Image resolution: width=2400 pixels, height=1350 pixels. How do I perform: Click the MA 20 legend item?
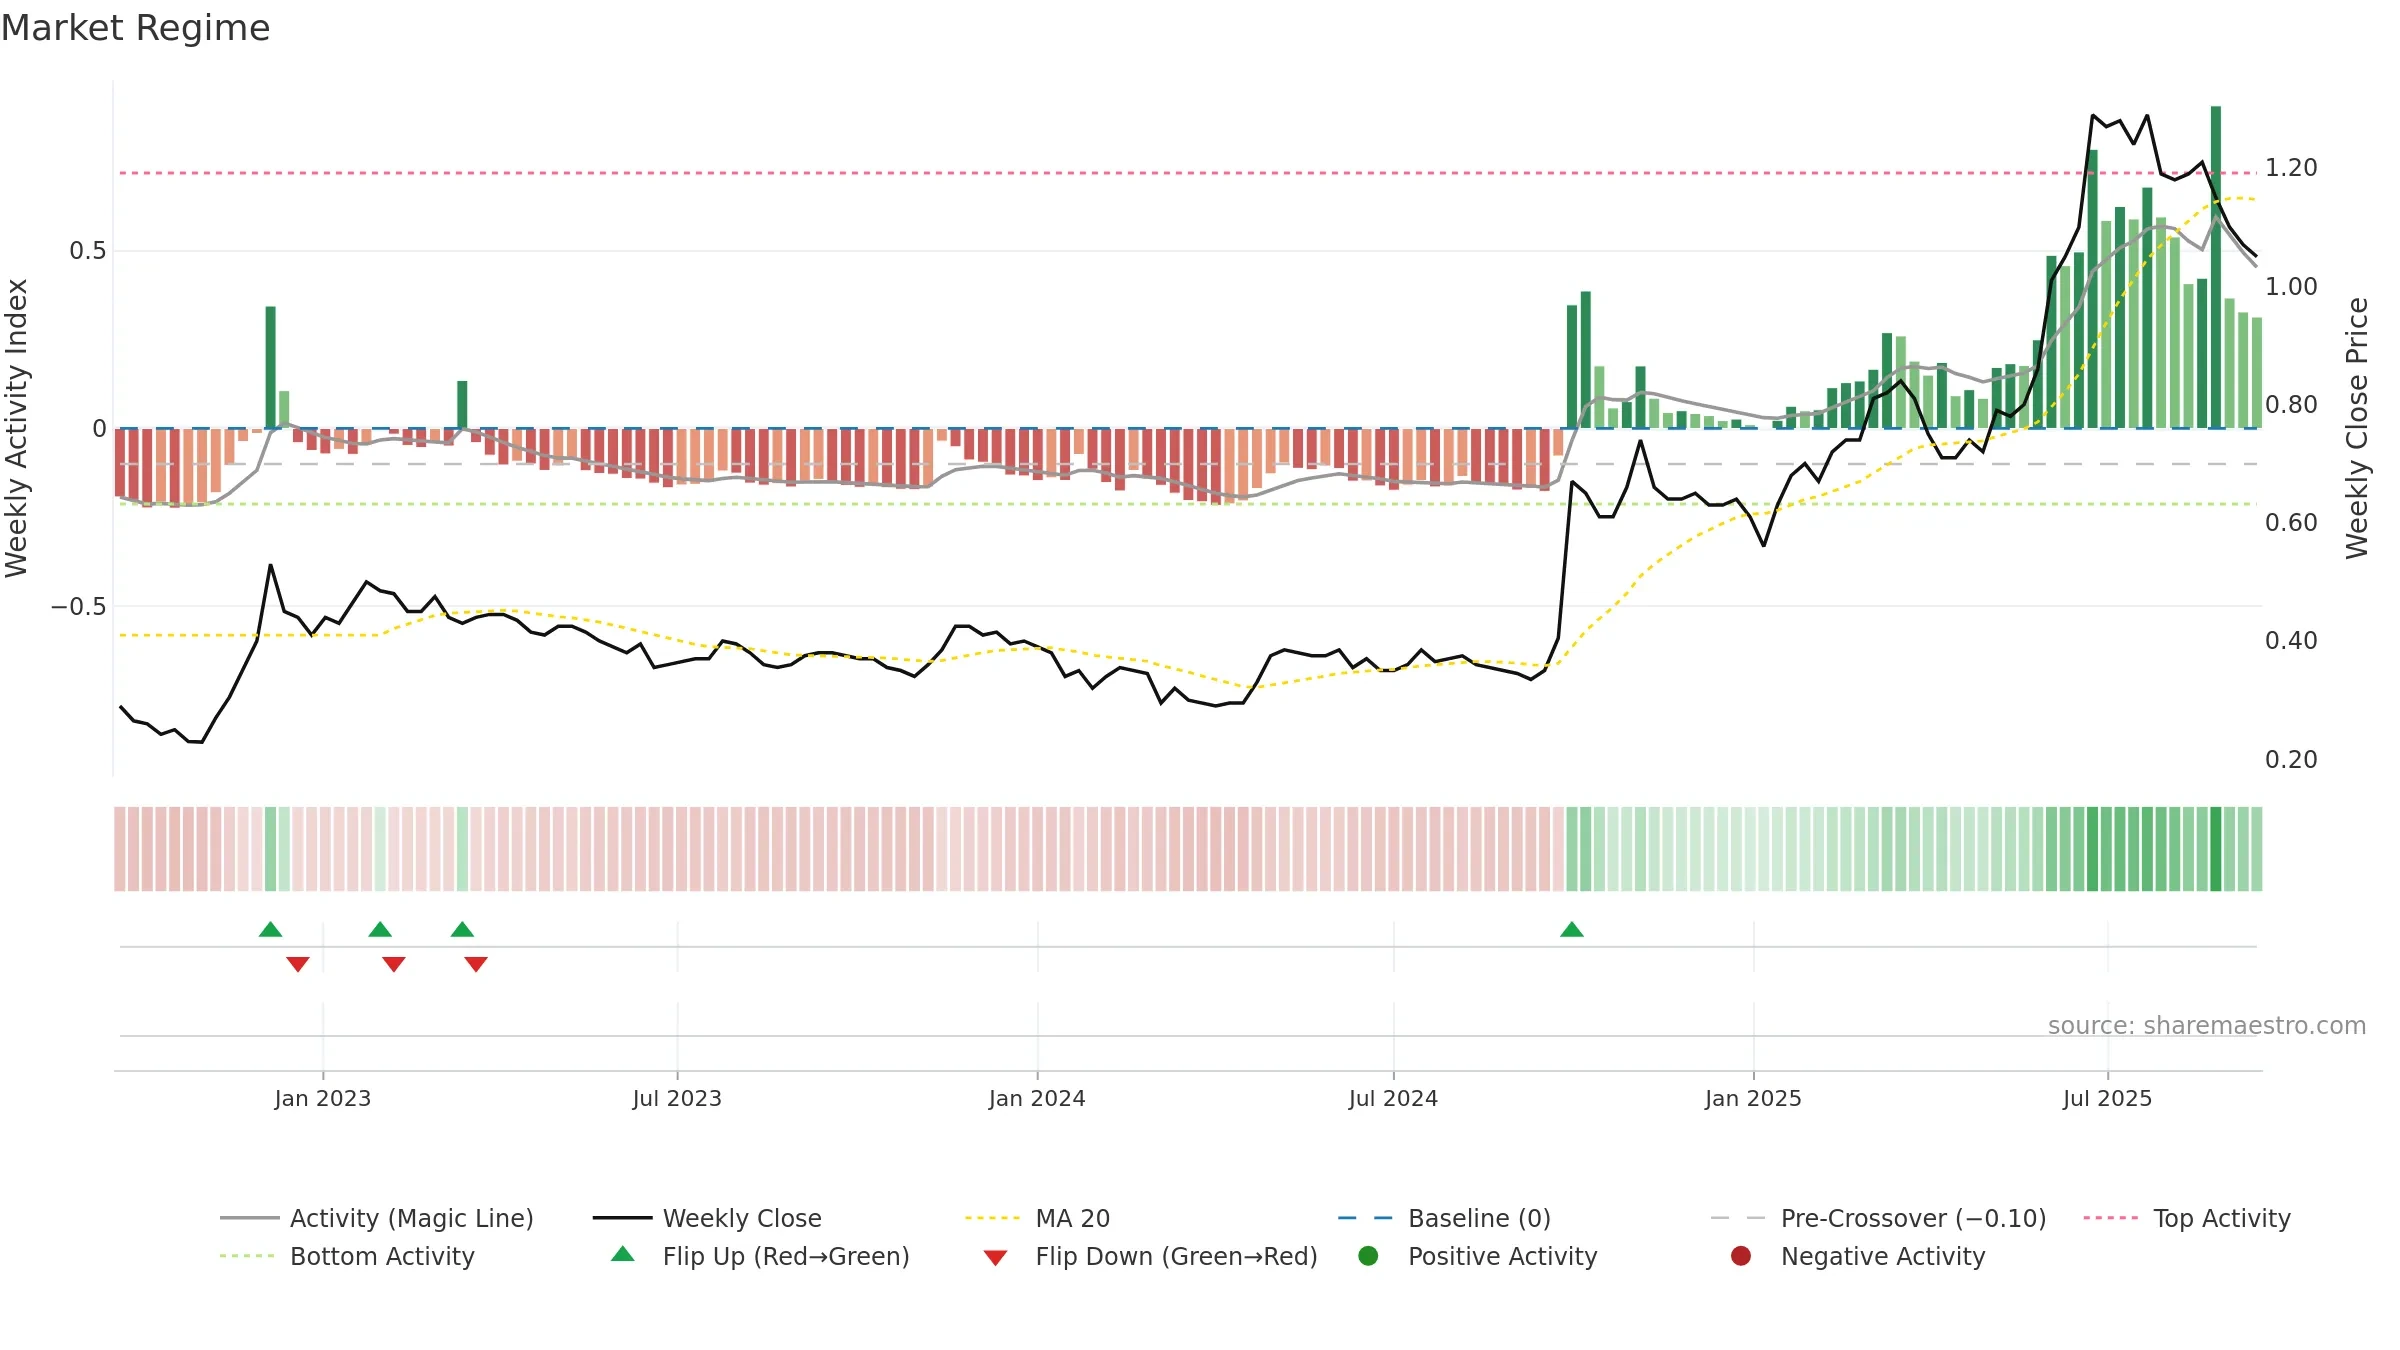pyautogui.click(x=1038, y=1218)
